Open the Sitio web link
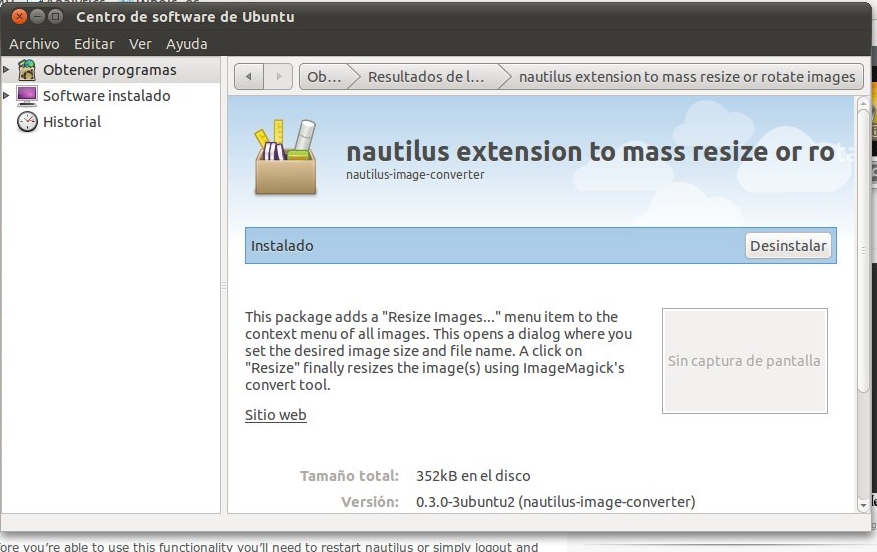The height and width of the screenshot is (552, 877). tap(276, 415)
